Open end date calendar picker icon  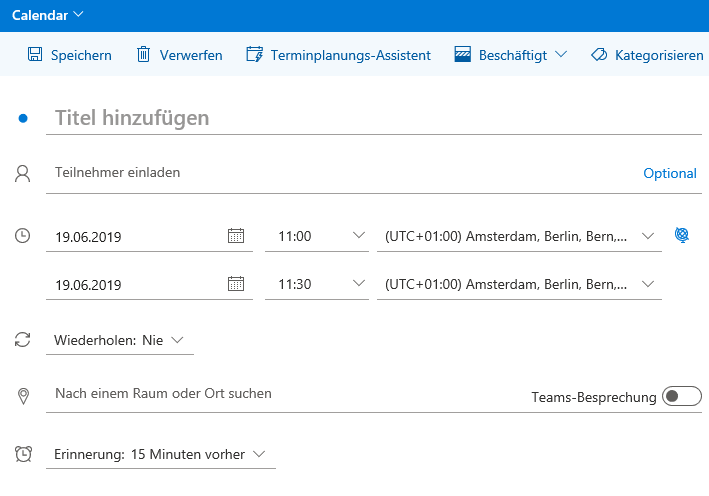click(x=236, y=284)
